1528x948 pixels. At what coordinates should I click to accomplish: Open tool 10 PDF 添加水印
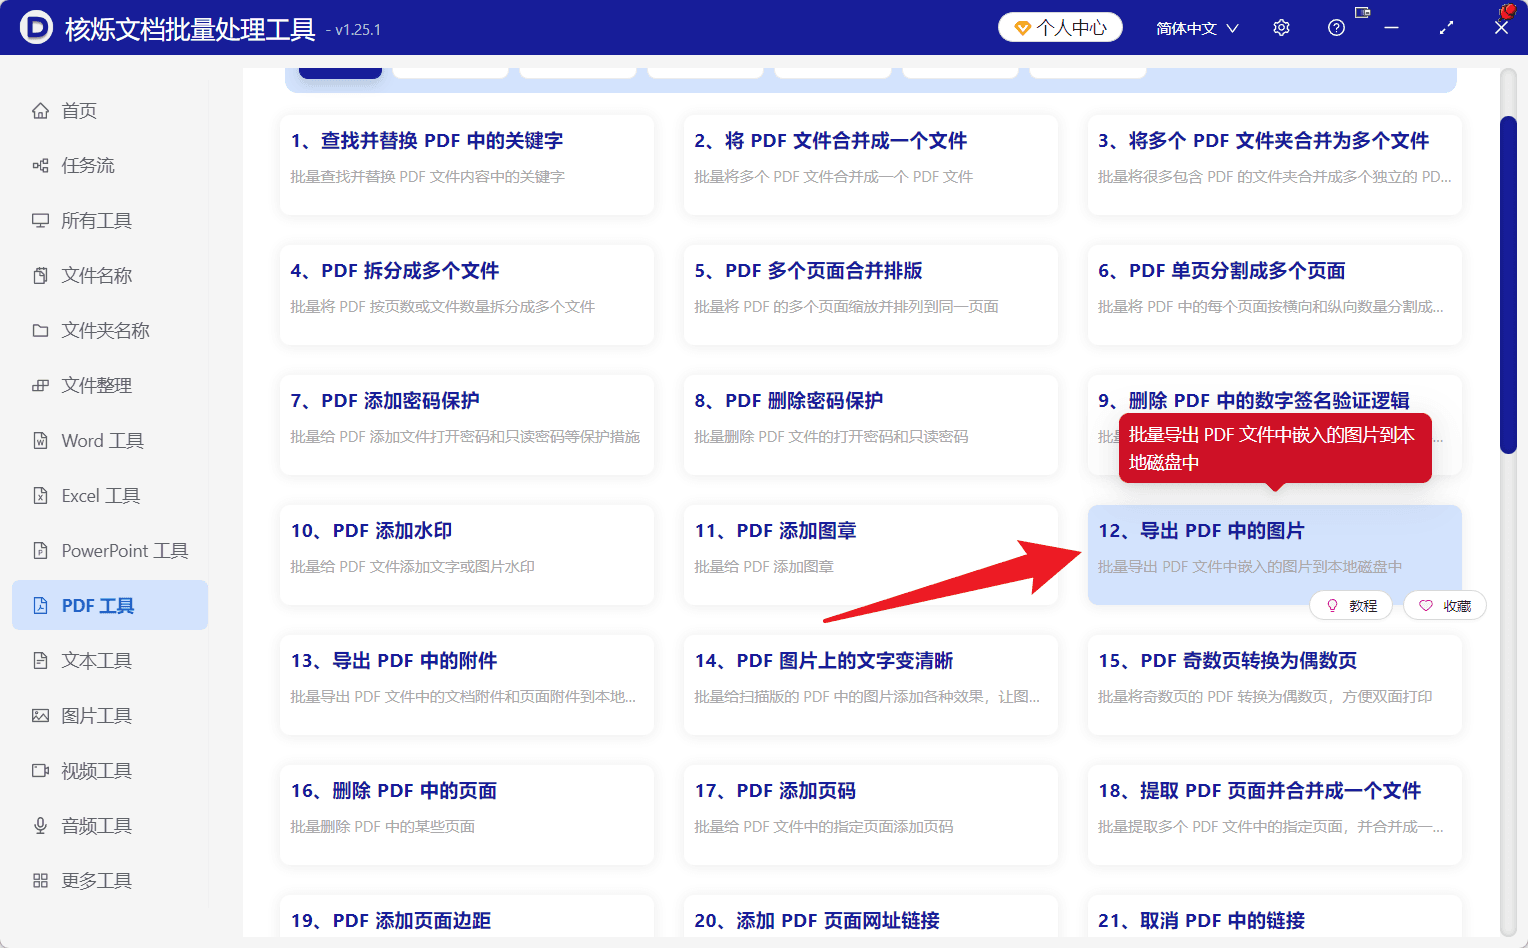(467, 555)
